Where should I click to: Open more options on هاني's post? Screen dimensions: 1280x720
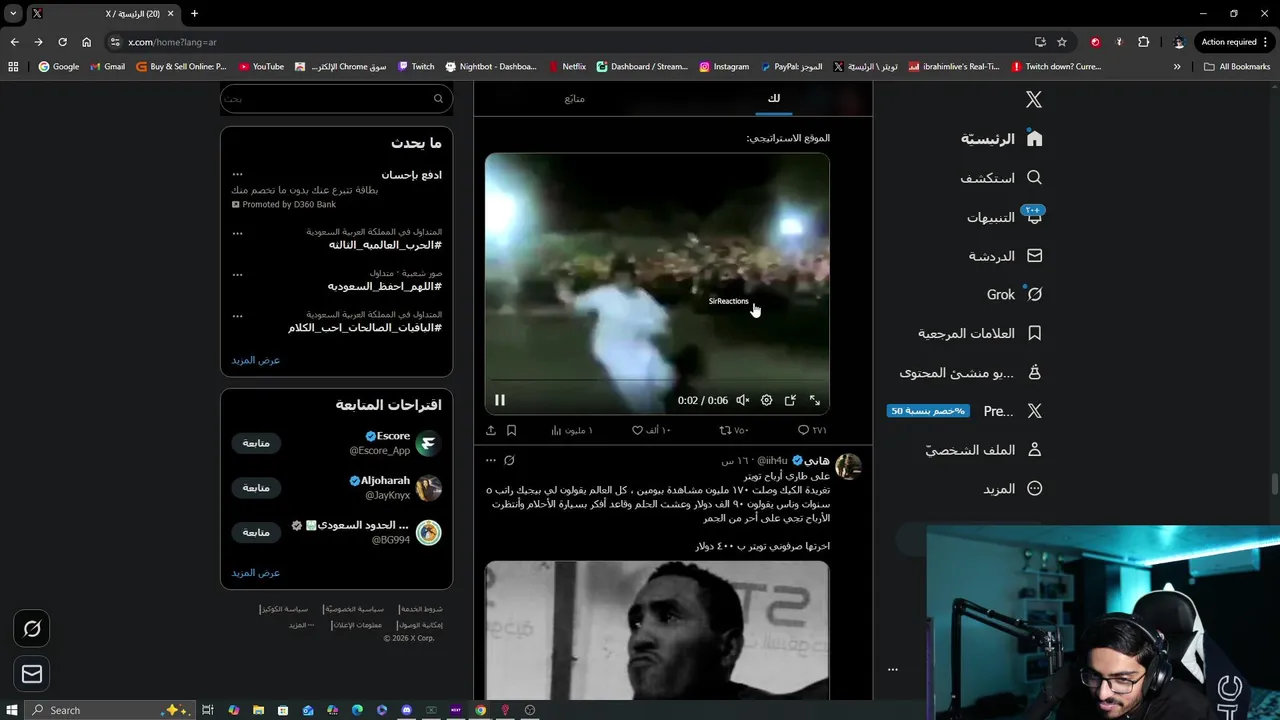point(490,460)
